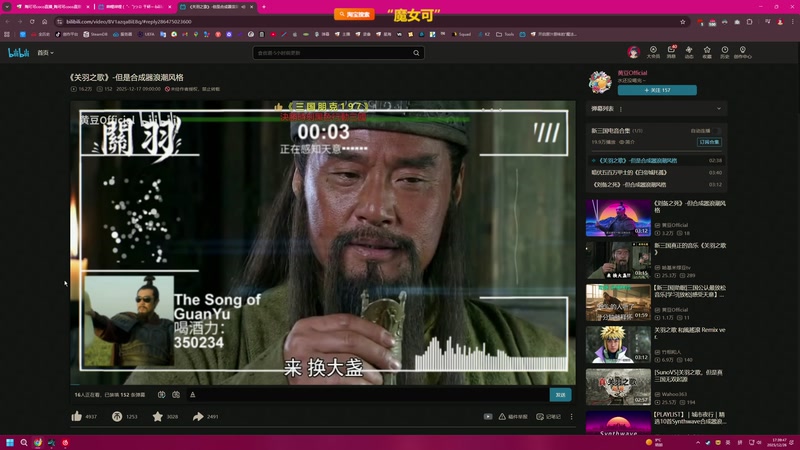Open the recommended thumbnail with 01:59 duration
800x450 pixels.
618,303
